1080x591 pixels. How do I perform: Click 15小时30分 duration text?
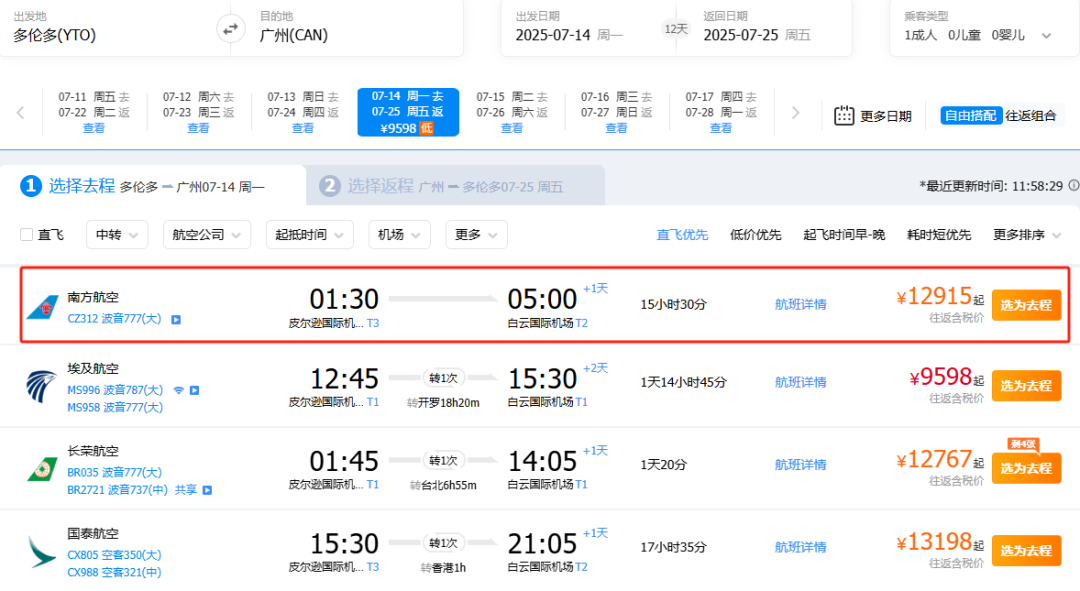coord(673,304)
